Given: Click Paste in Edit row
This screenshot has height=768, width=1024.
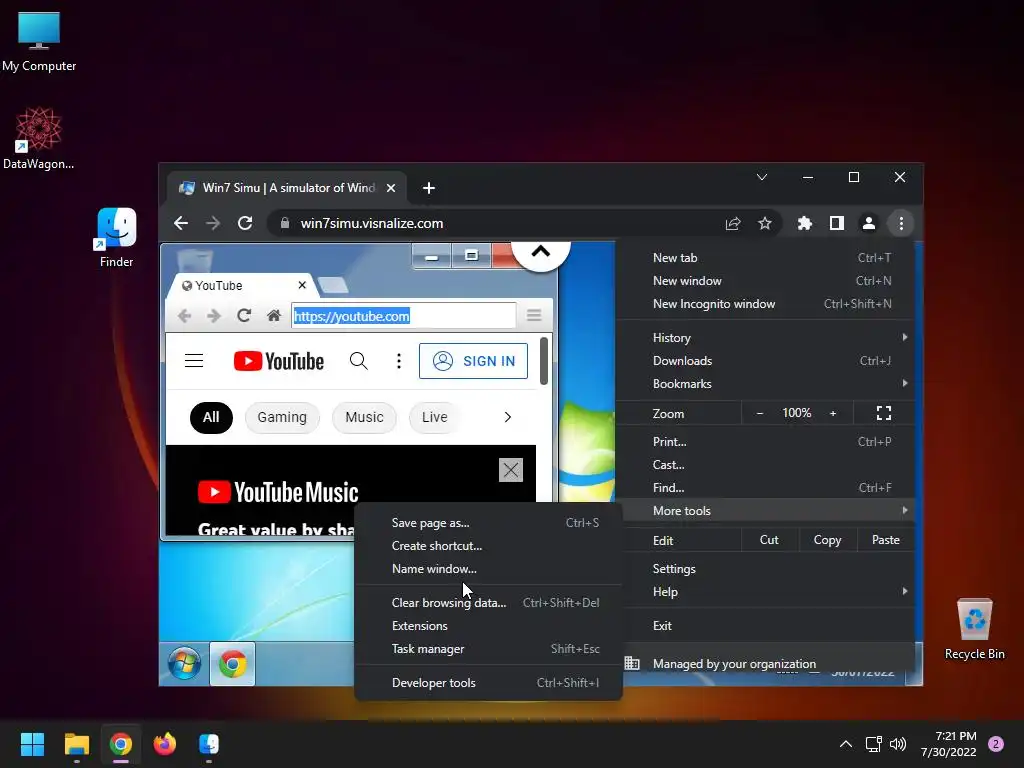Looking at the screenshot, I should (886, 540).
